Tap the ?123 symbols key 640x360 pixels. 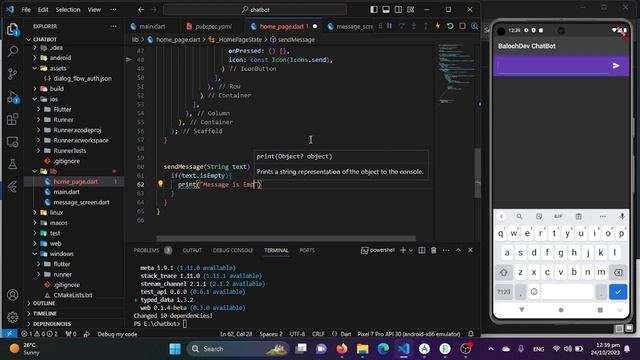(504, 292)
